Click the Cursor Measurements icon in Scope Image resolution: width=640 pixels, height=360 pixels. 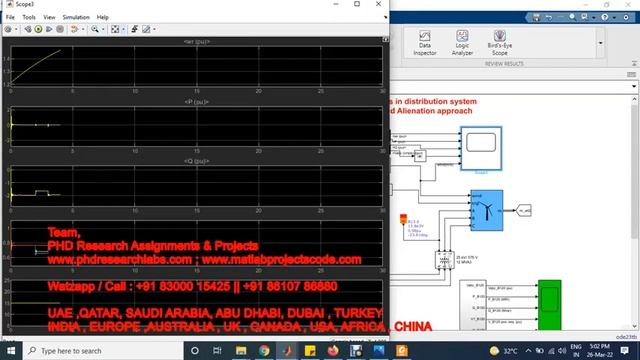[x=146, y=29]
